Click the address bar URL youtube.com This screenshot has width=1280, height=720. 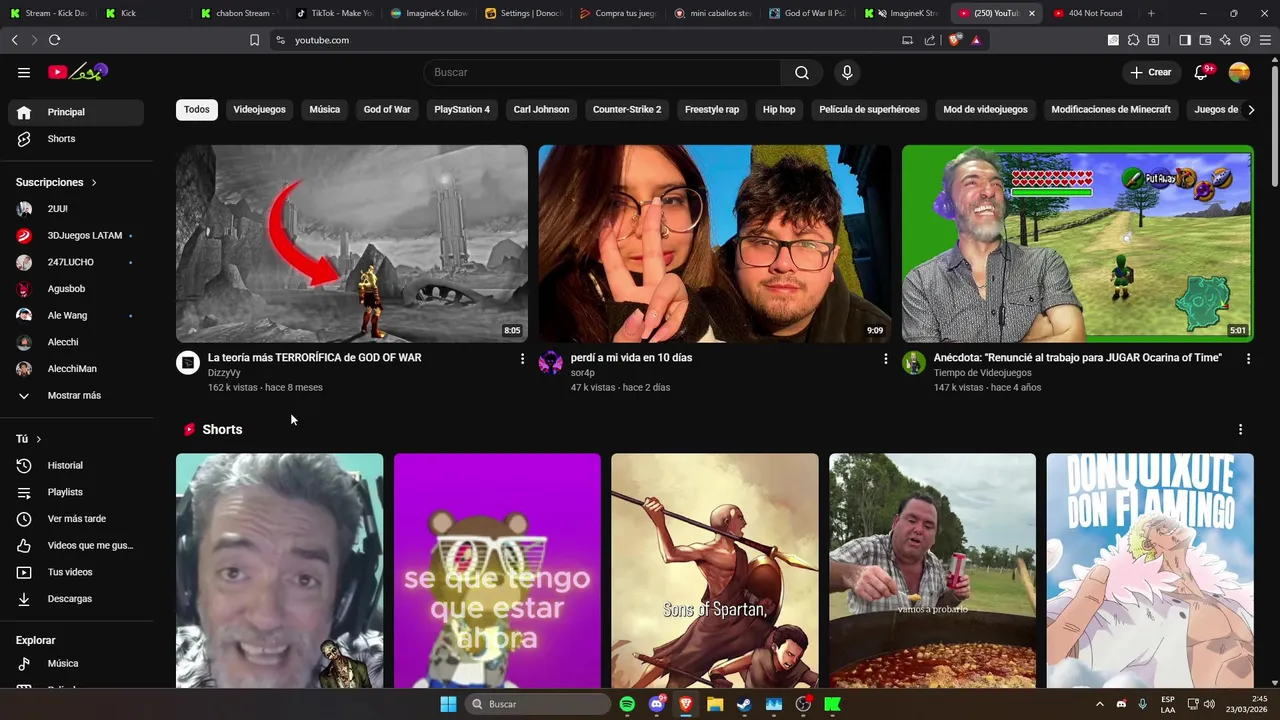pyautogui.click(x=322, y=40)
